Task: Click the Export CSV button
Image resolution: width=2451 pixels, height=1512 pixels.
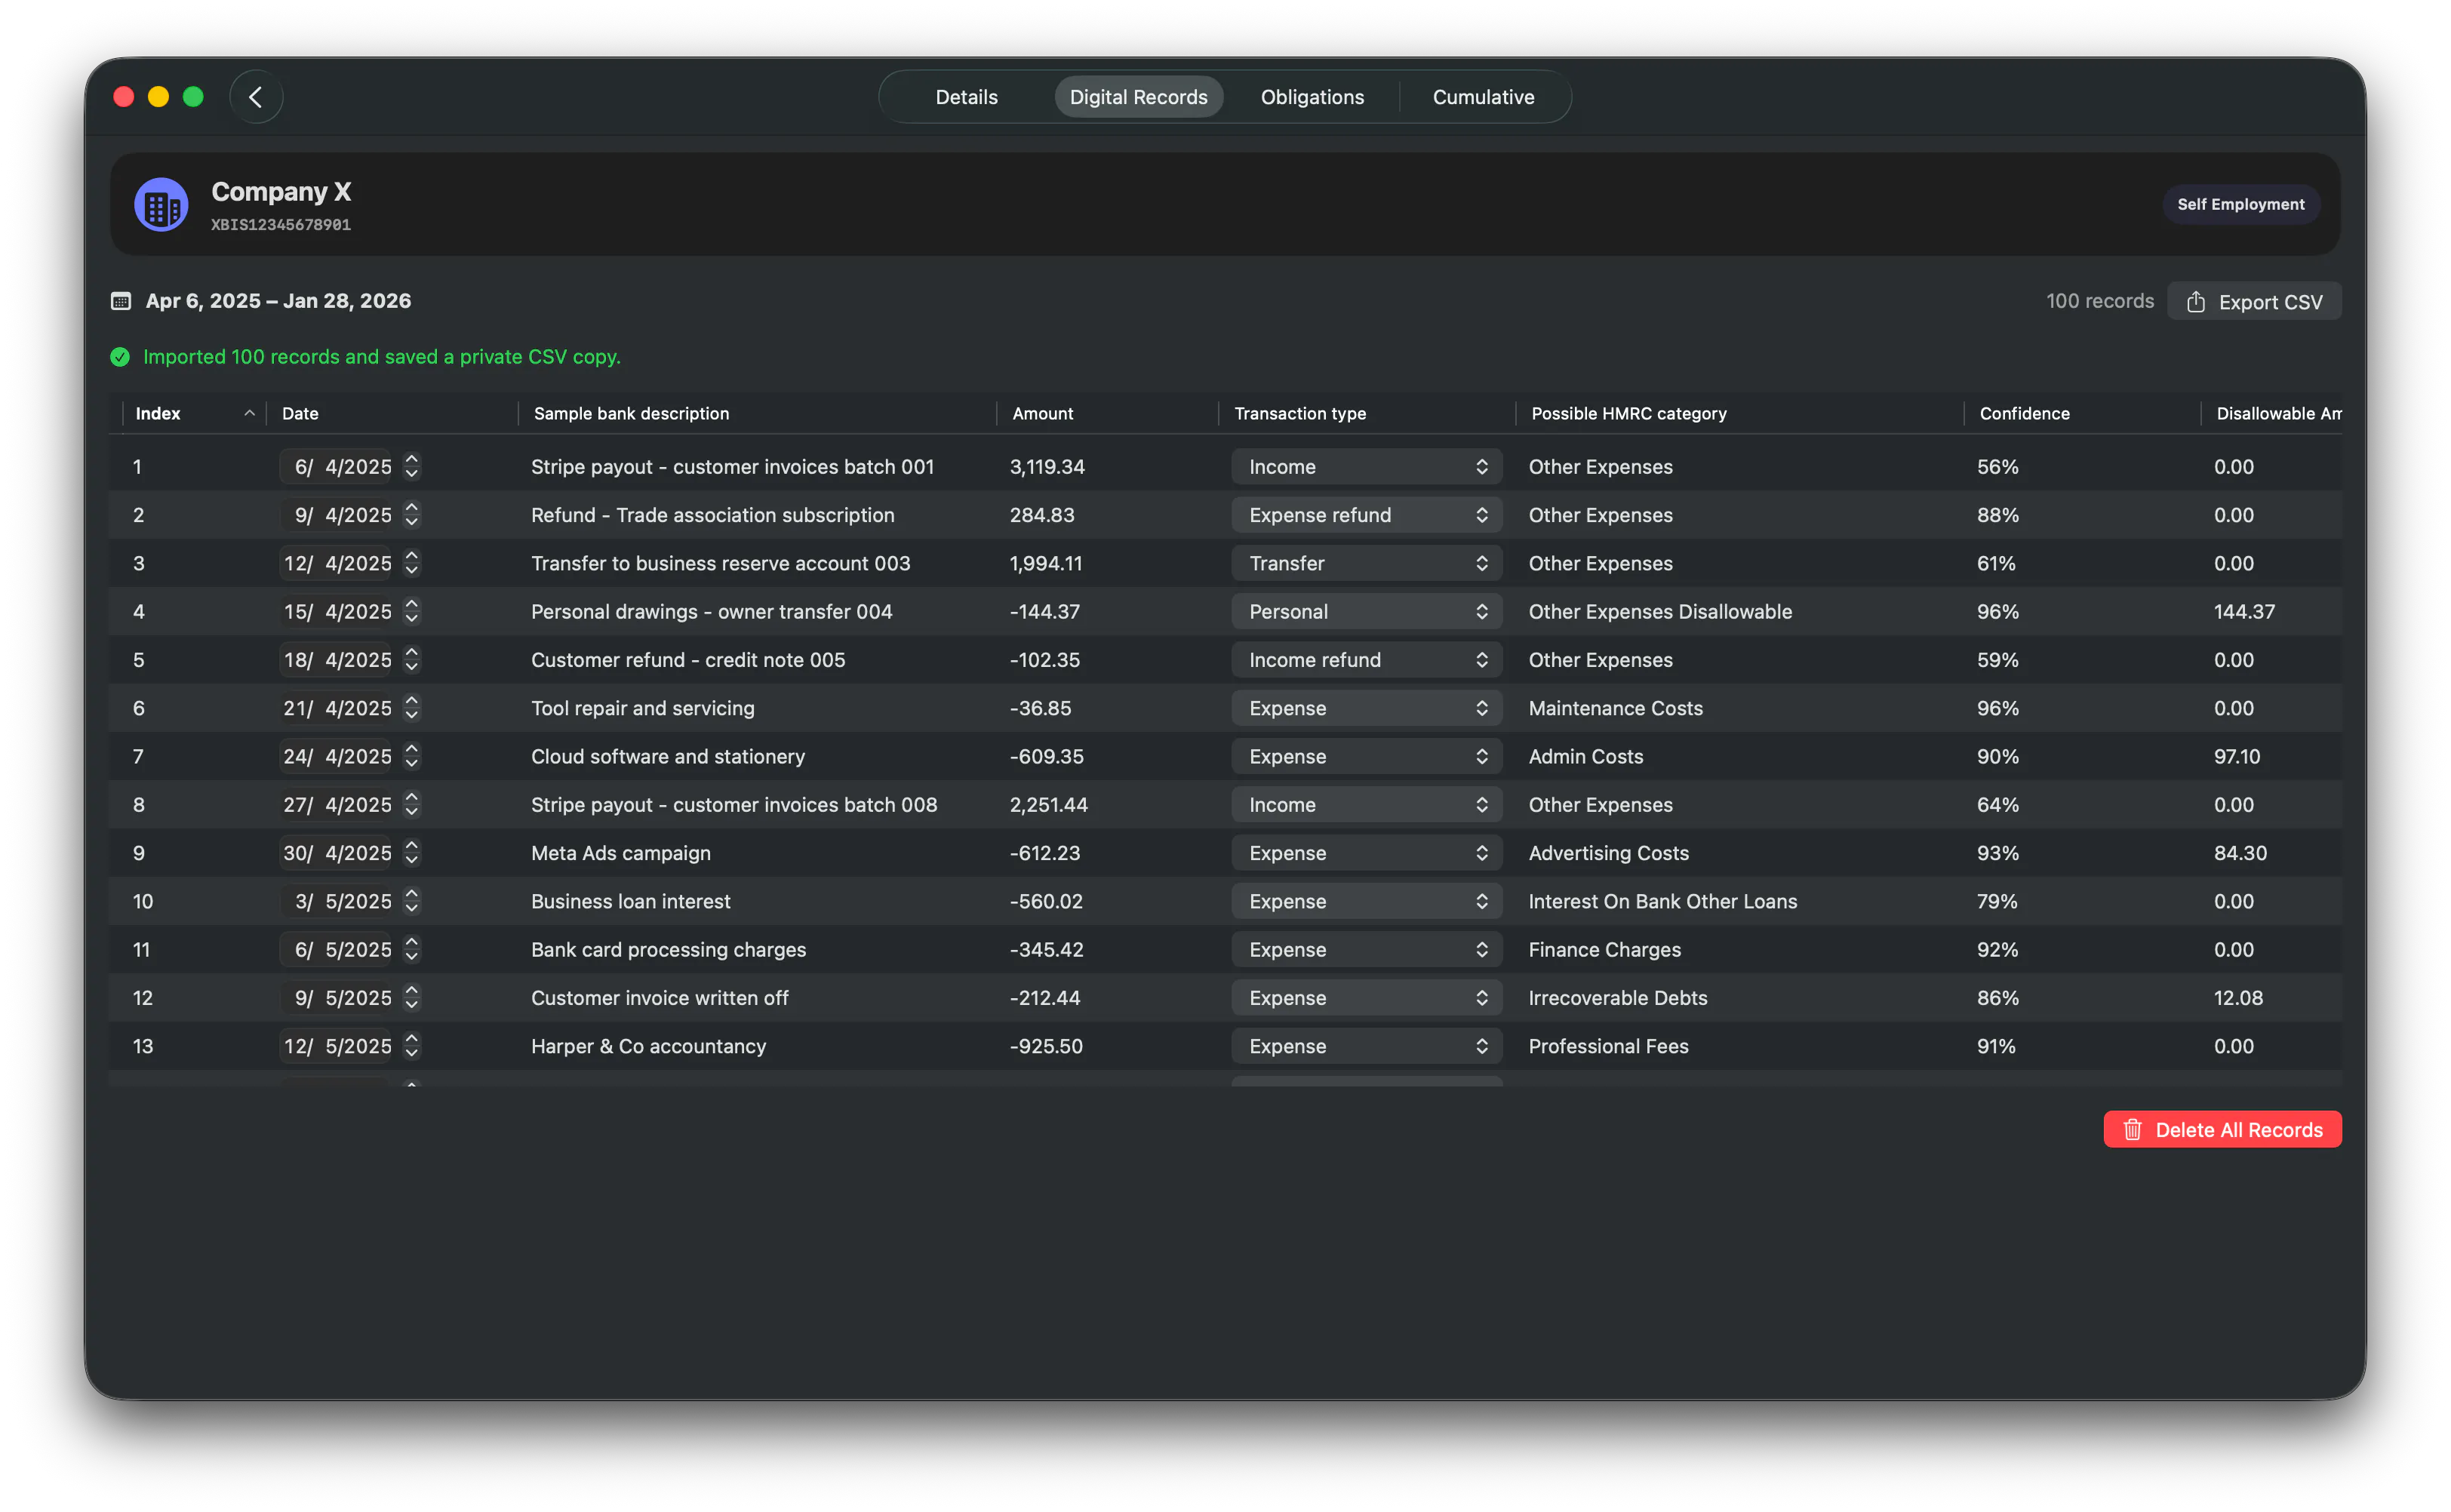Action: [x=2253, y=302]
